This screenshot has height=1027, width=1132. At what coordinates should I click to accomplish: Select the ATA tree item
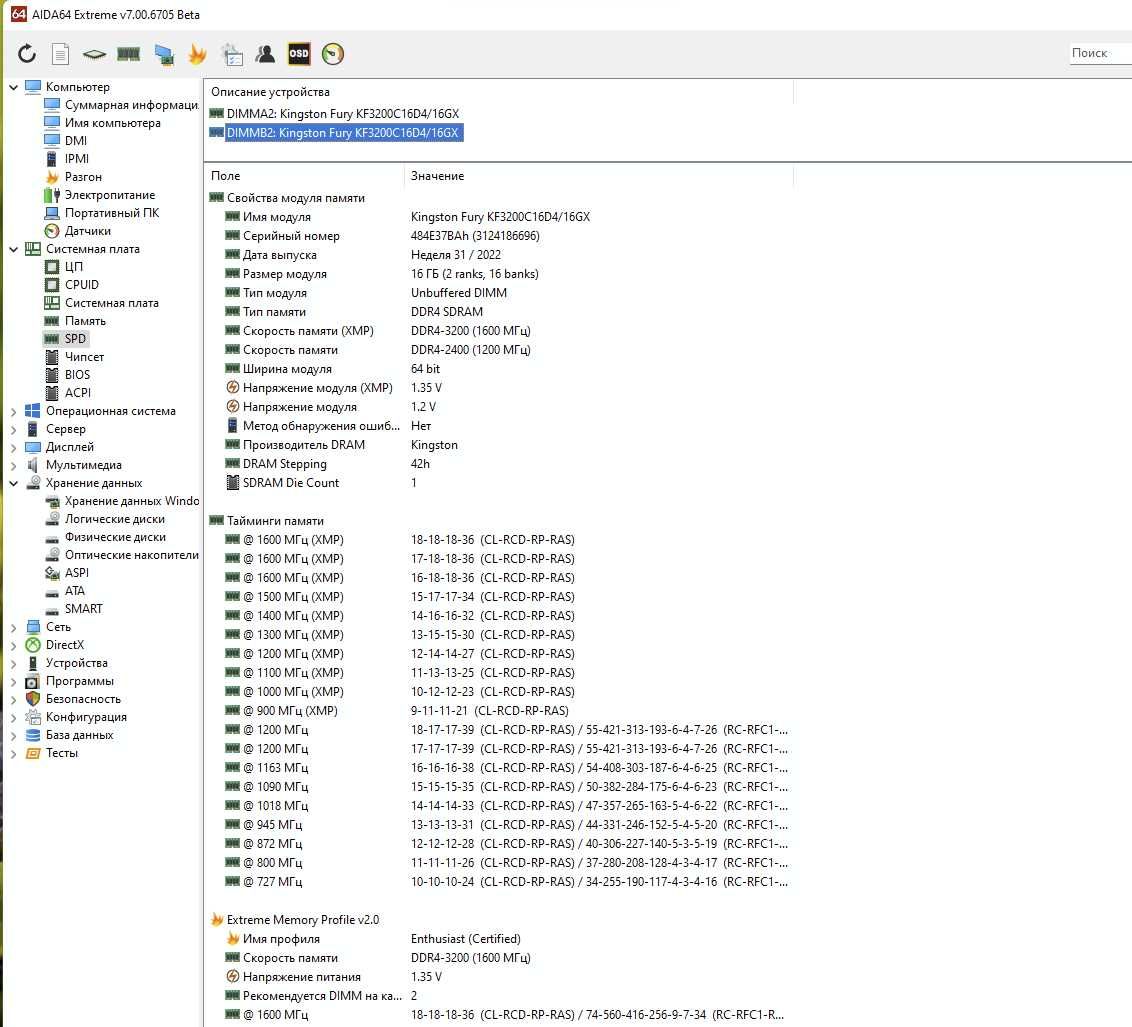coord(74,591)
